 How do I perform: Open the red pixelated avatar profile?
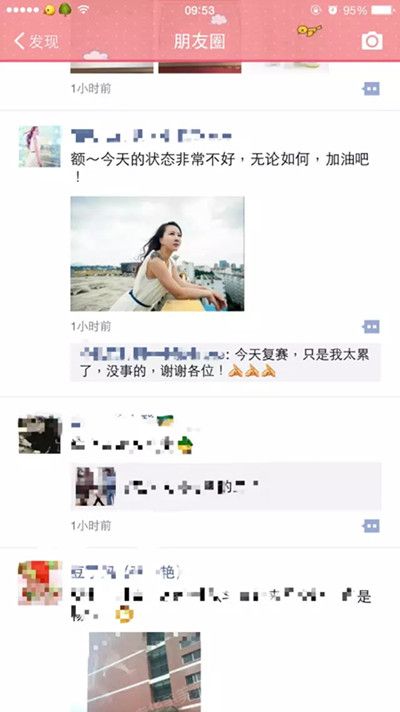tap(40, 583)
